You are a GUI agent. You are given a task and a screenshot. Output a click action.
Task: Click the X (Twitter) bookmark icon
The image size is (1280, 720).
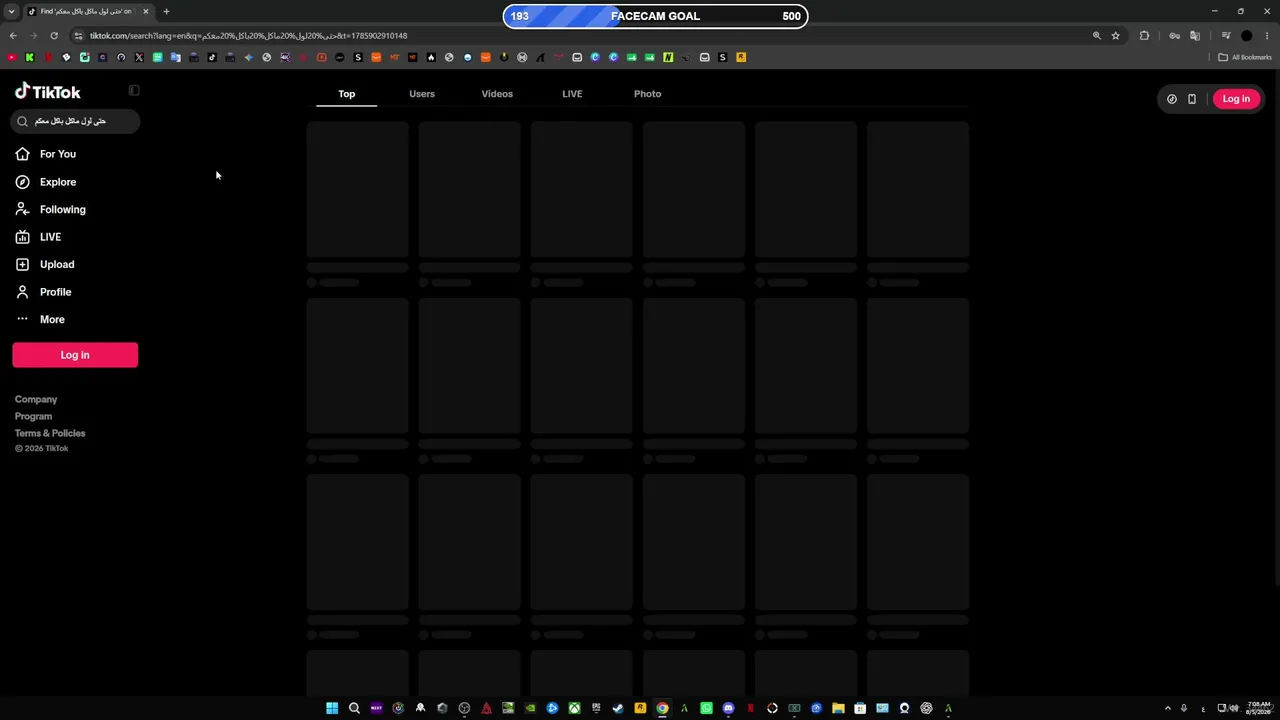(139, 57)
